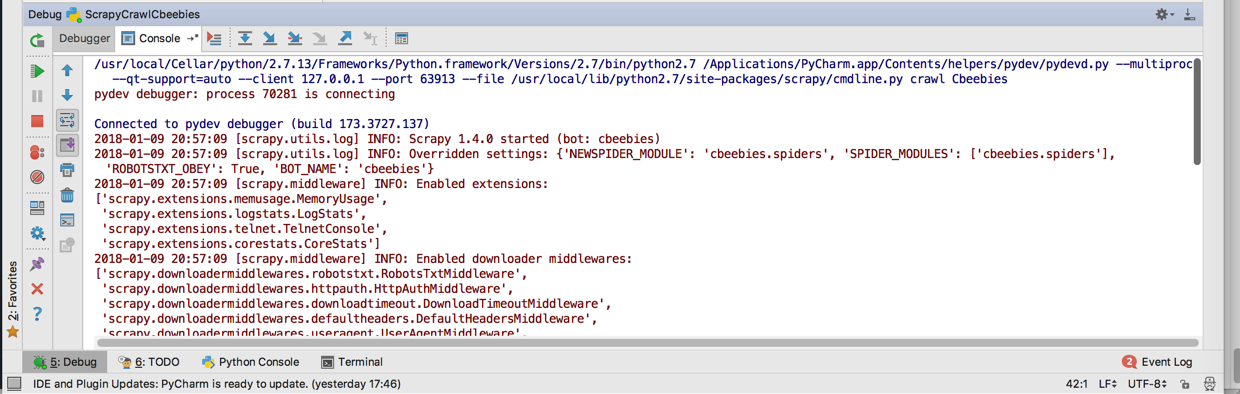Viewport: 1240px width, 394px height.
Task: Rerun the ScrapyCrawlCbeebies debug session
Action: (37, 40)
